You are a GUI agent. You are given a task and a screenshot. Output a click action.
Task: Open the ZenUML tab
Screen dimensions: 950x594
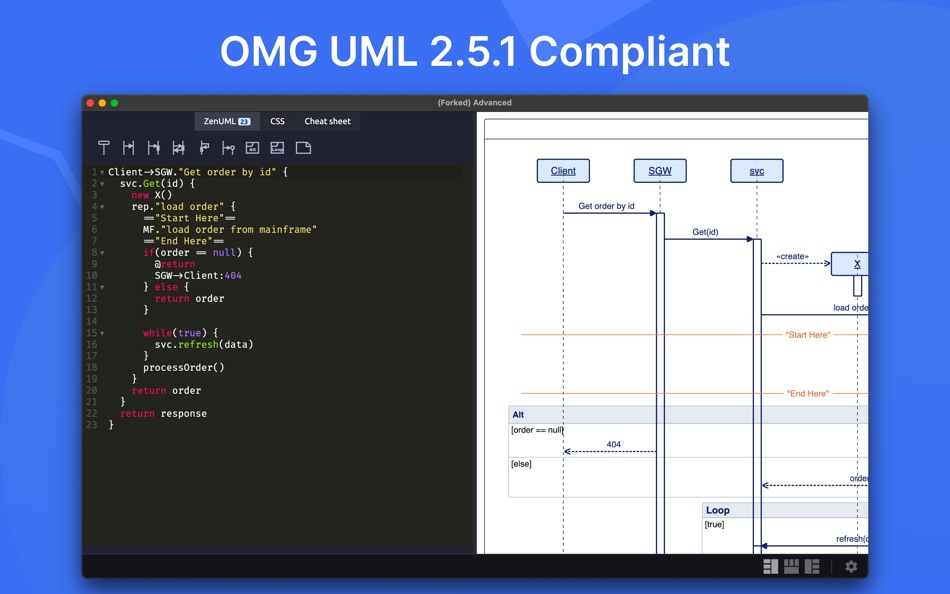227,121
